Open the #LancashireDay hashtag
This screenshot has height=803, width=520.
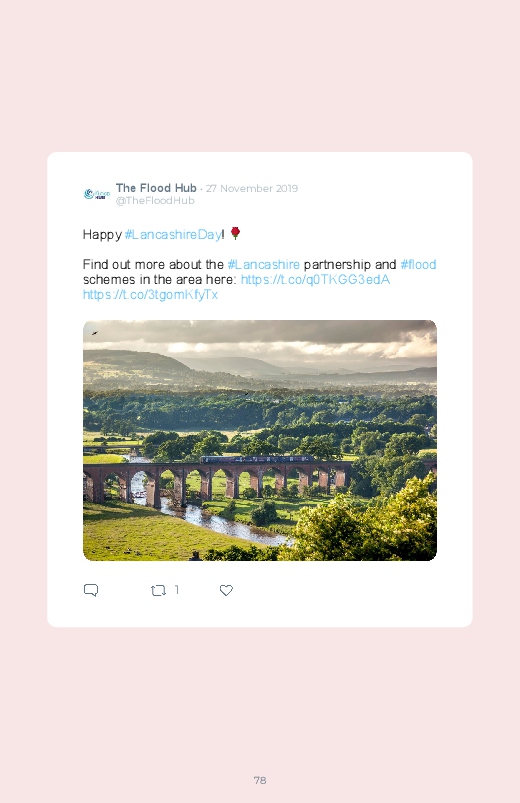[x=173, y=235]
